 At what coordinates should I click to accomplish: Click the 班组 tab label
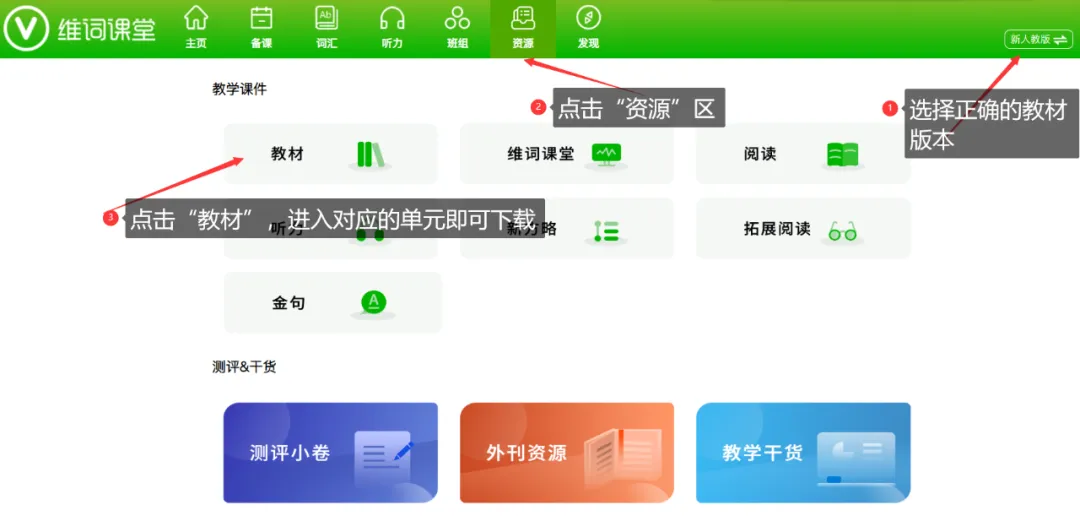pyautogui.click(x=457, y=43)
